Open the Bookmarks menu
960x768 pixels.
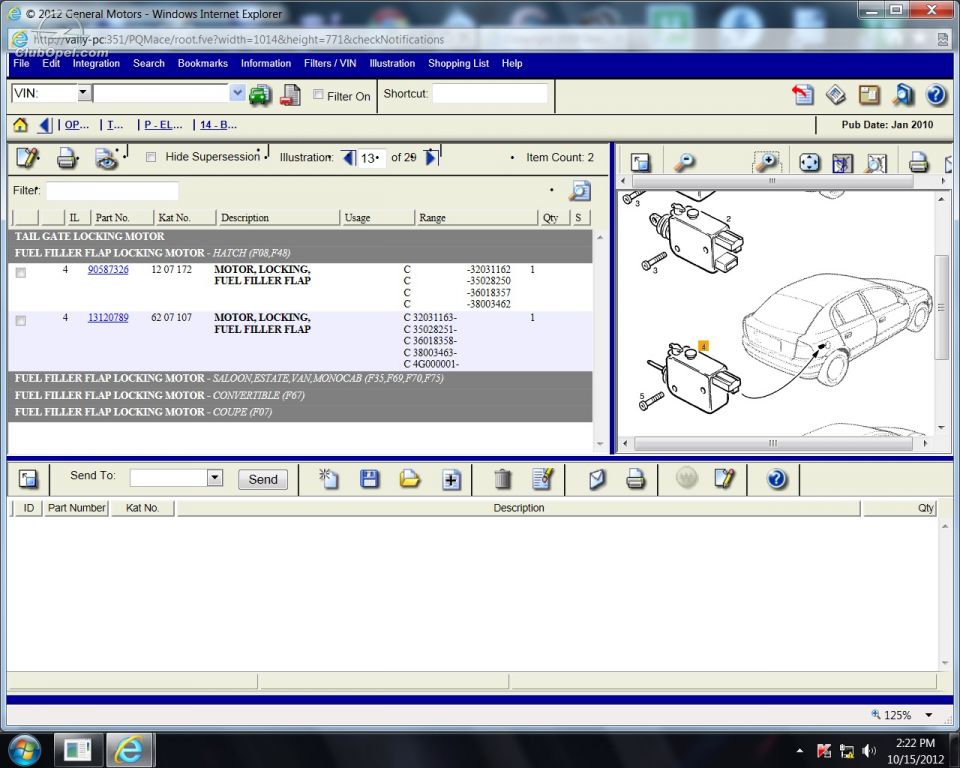[203, 63]
